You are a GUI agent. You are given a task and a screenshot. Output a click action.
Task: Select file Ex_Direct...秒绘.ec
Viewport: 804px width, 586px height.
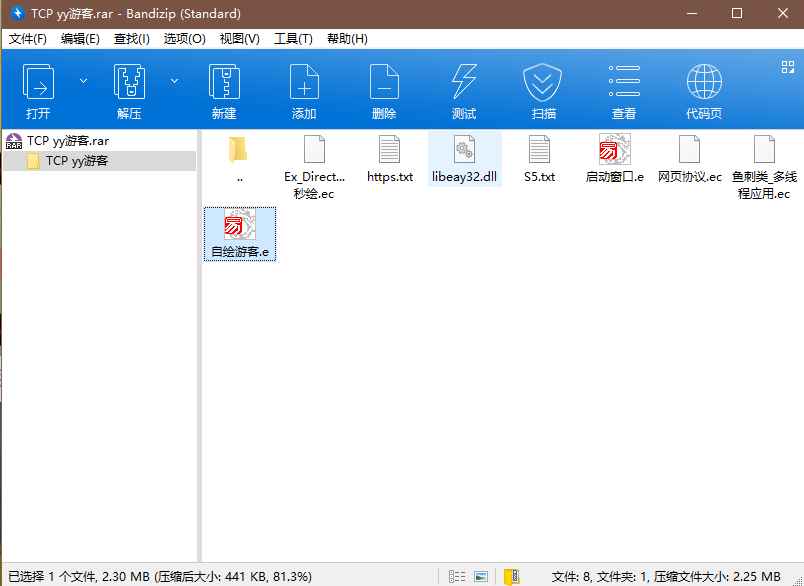pos(314,167)
